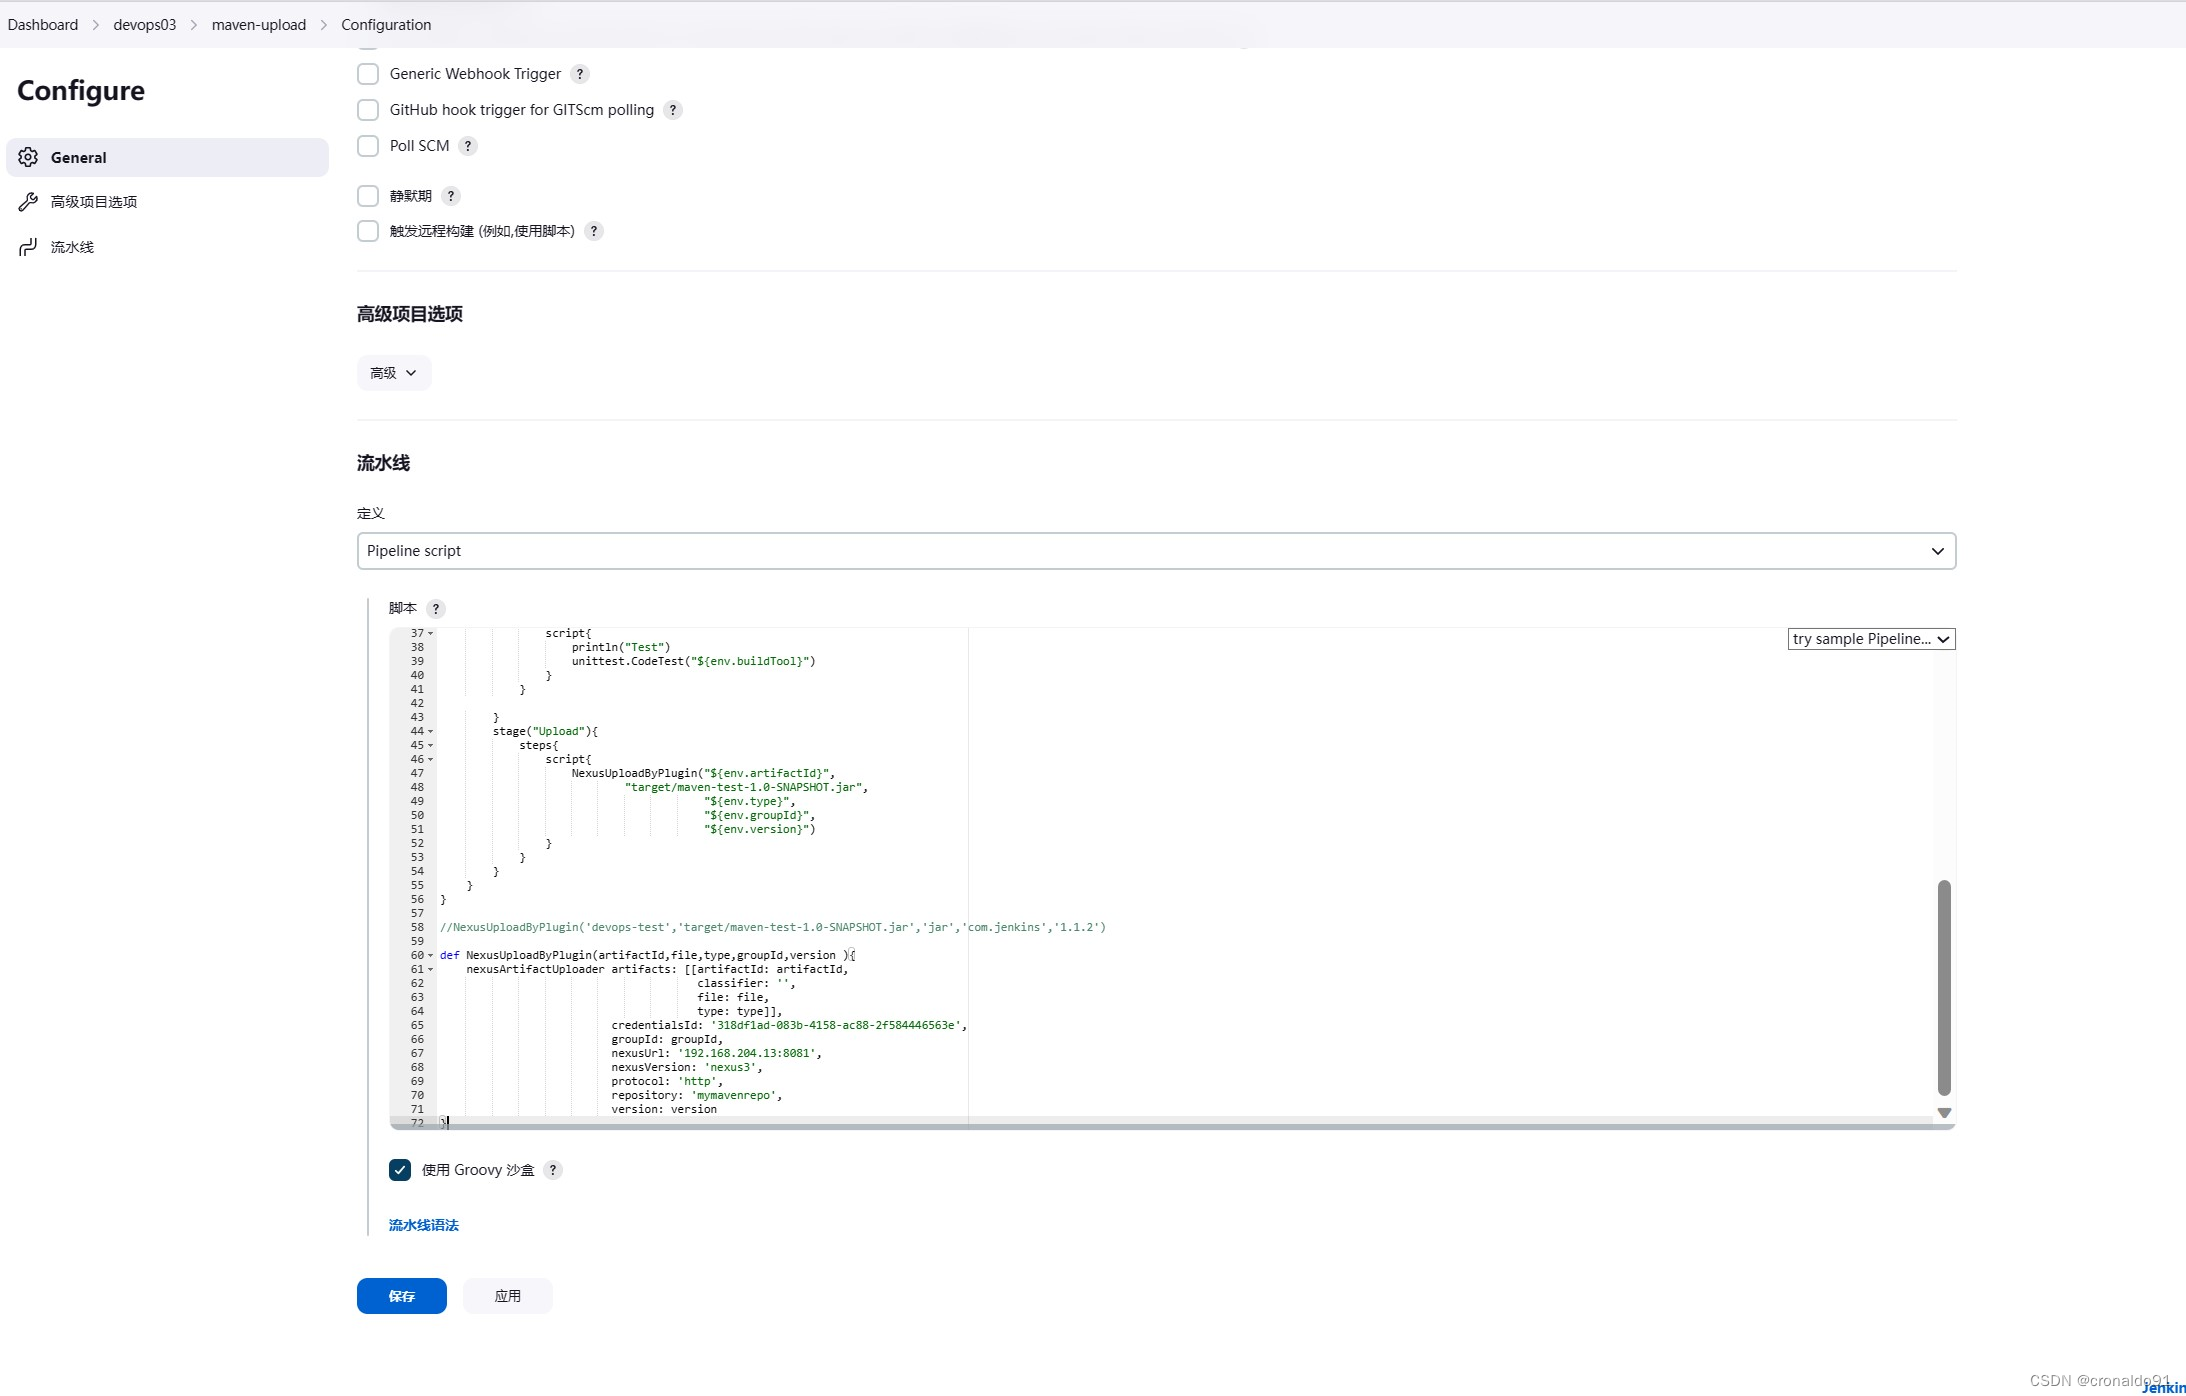Open help icon for 使用 Groovy 沙盒
The height and width of the screenshot is (1396, 2186).
pos(553,1170)
